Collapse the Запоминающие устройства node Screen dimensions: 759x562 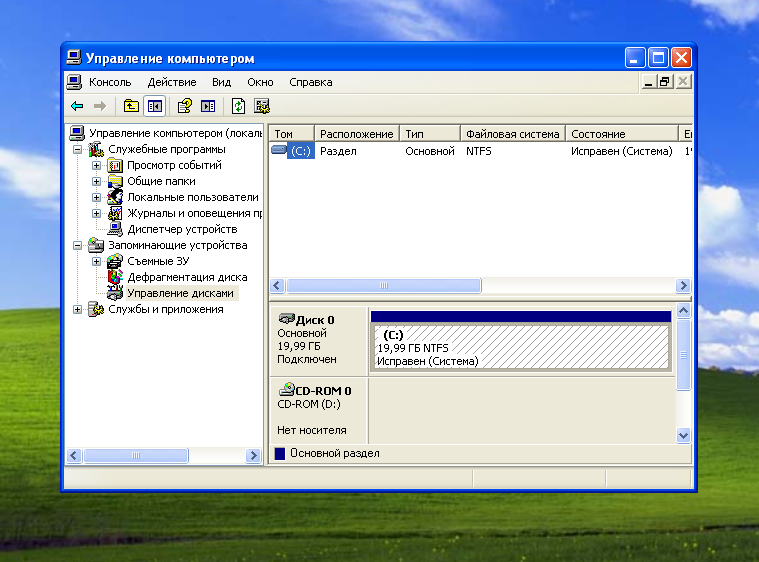pyautogui.click(x=77, y=245)
